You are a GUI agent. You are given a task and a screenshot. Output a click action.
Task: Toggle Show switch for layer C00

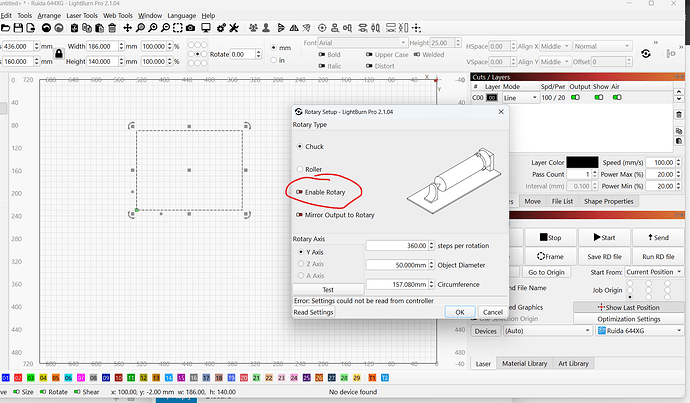click(x=598, y=97)
